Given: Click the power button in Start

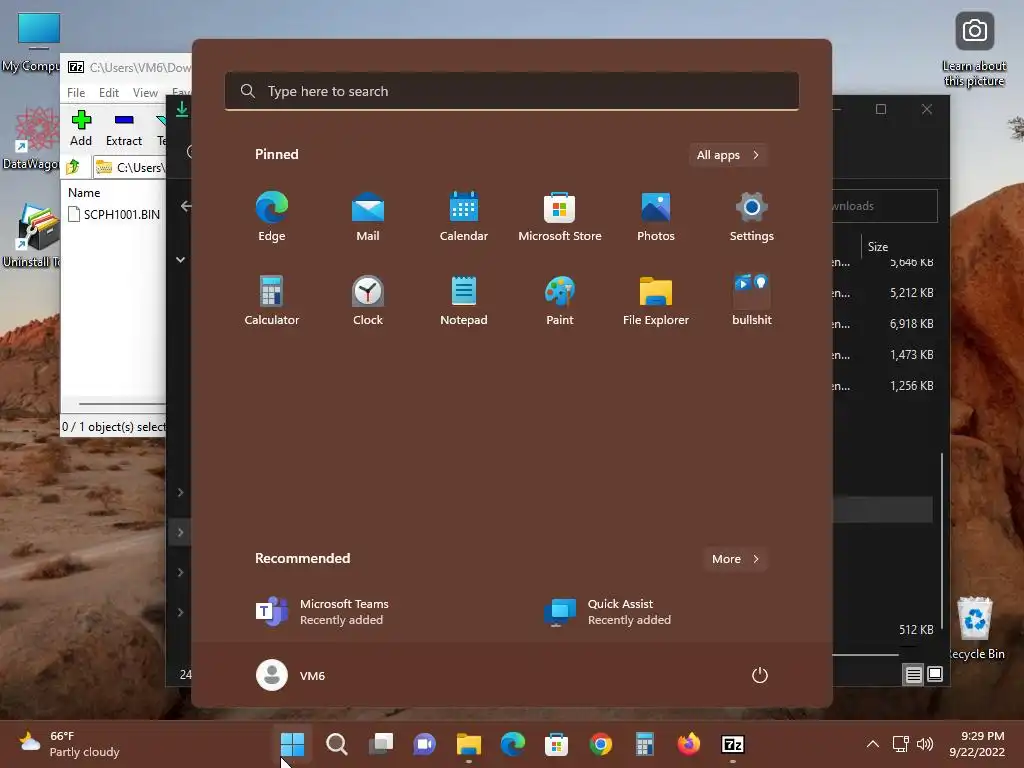Looking at the screenshot, I should point(760,675).
